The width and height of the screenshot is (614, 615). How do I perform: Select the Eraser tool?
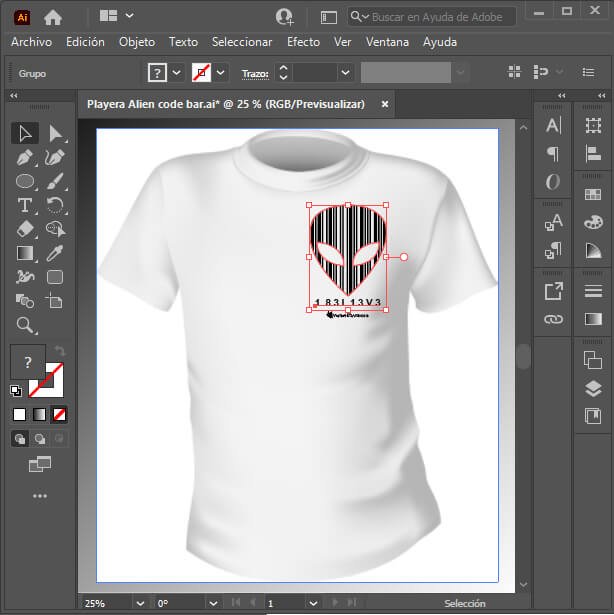[25, 229]
